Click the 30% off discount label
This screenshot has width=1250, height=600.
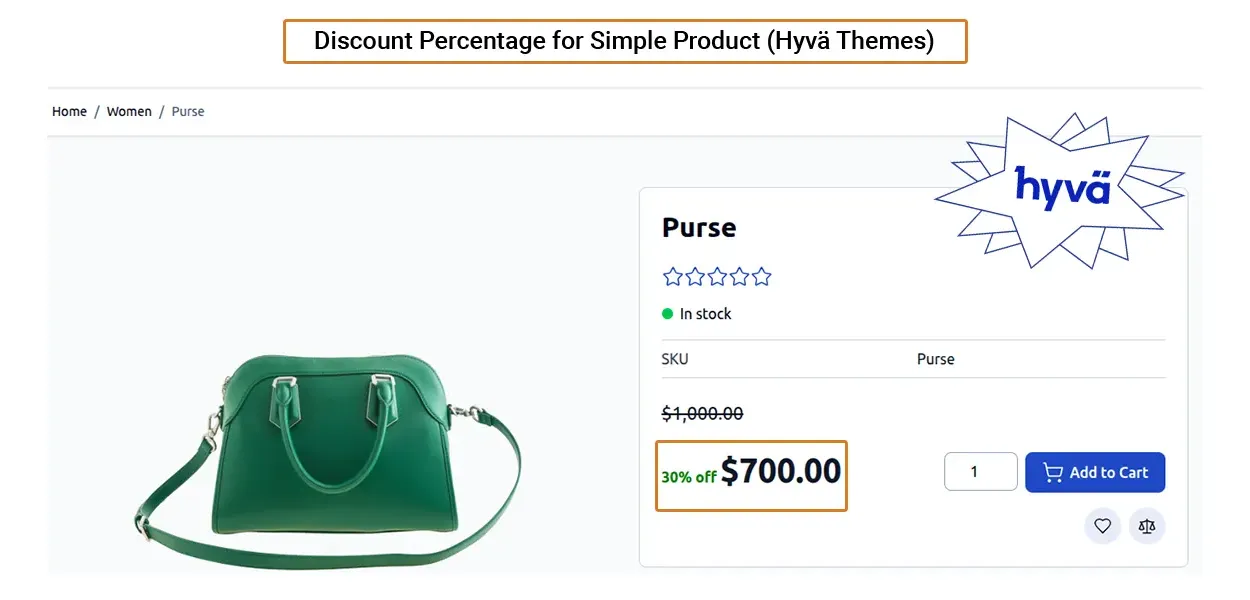pos(688,477)
